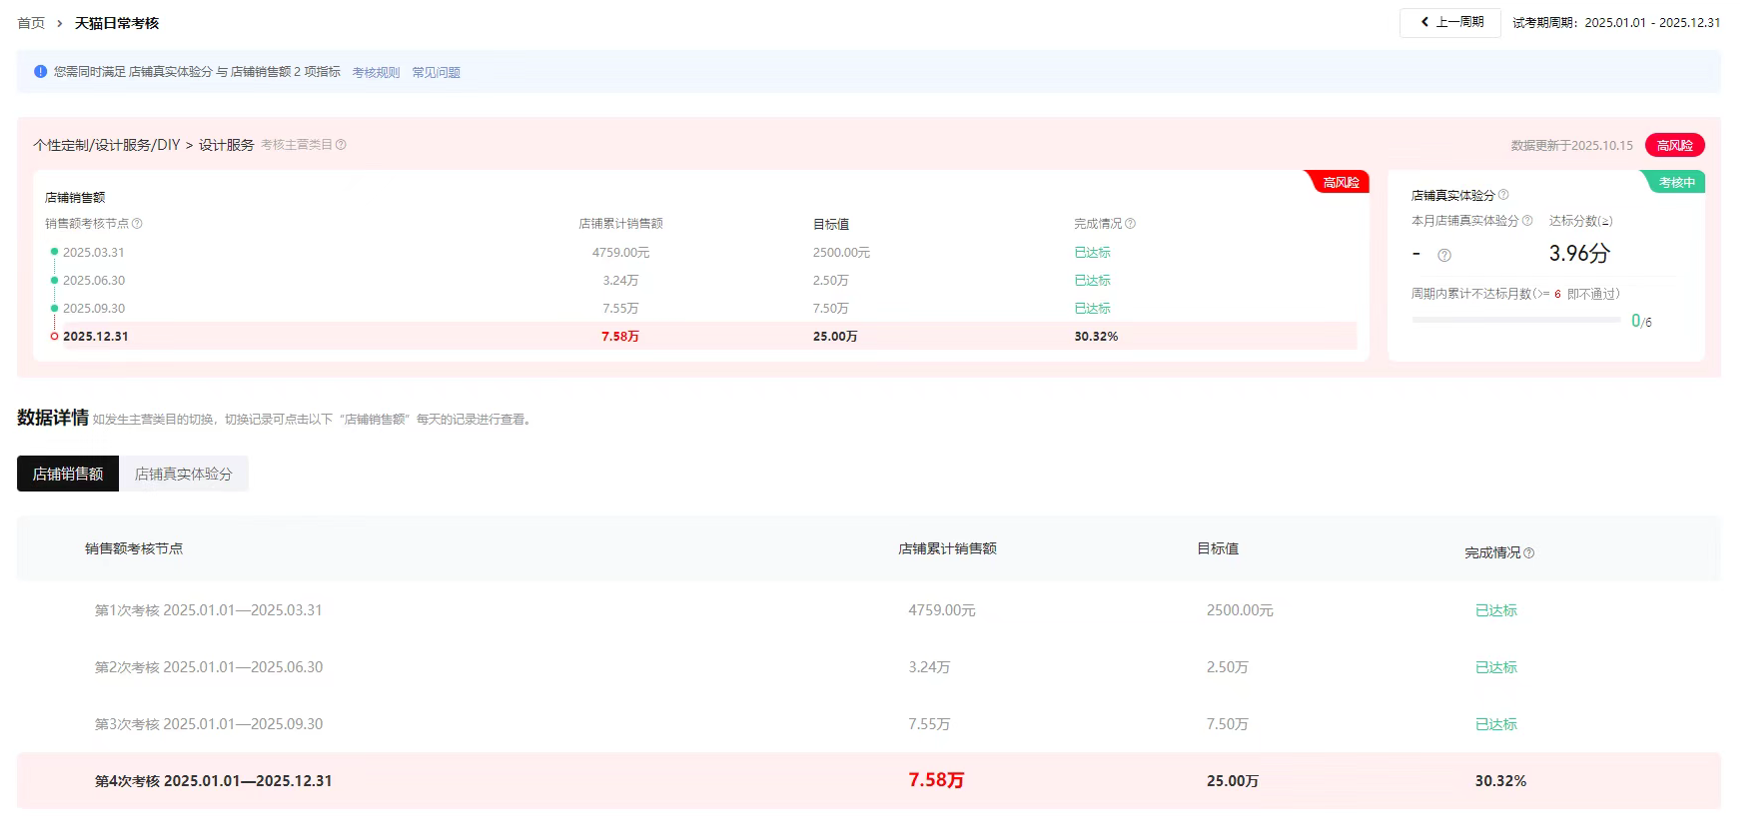Click help icon next to 店铺真实体验分 title
The width and height of the screenshot is (1744, 816).
(x=1503, y=195)
